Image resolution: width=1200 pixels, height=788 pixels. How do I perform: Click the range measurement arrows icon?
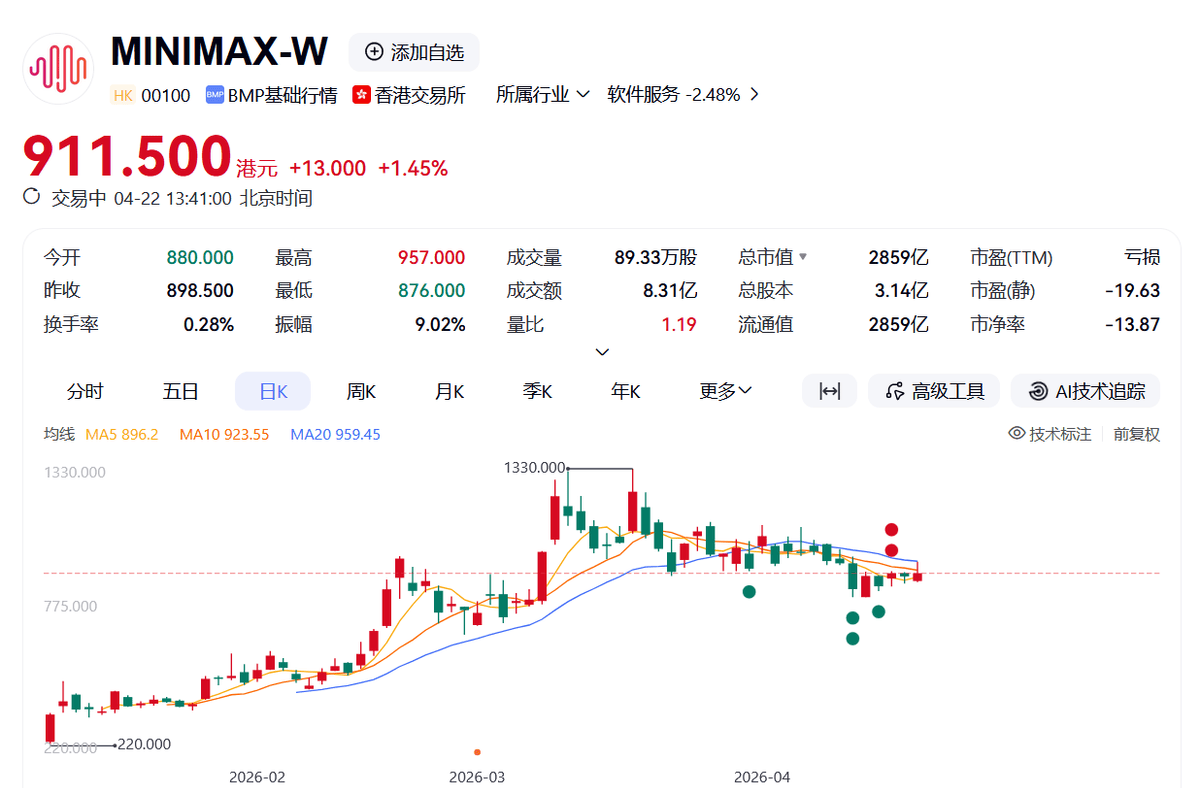[x=830, y=391]
